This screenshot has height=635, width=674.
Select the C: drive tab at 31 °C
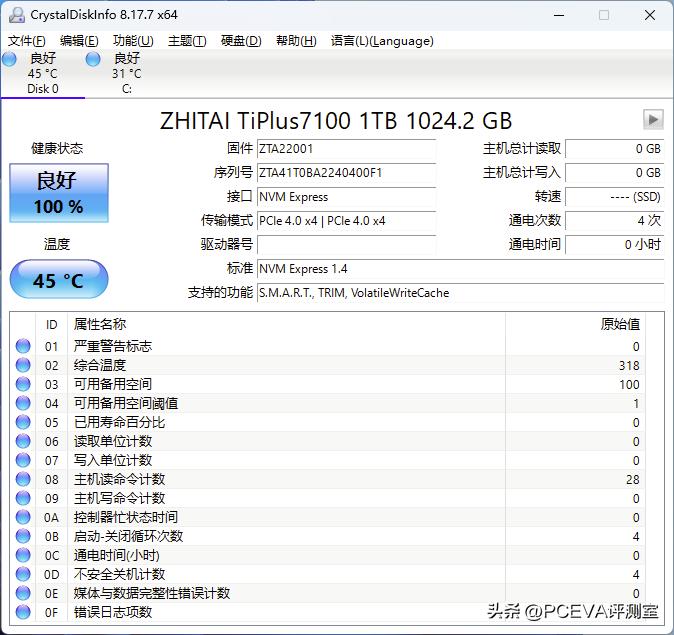coord(126,73)
